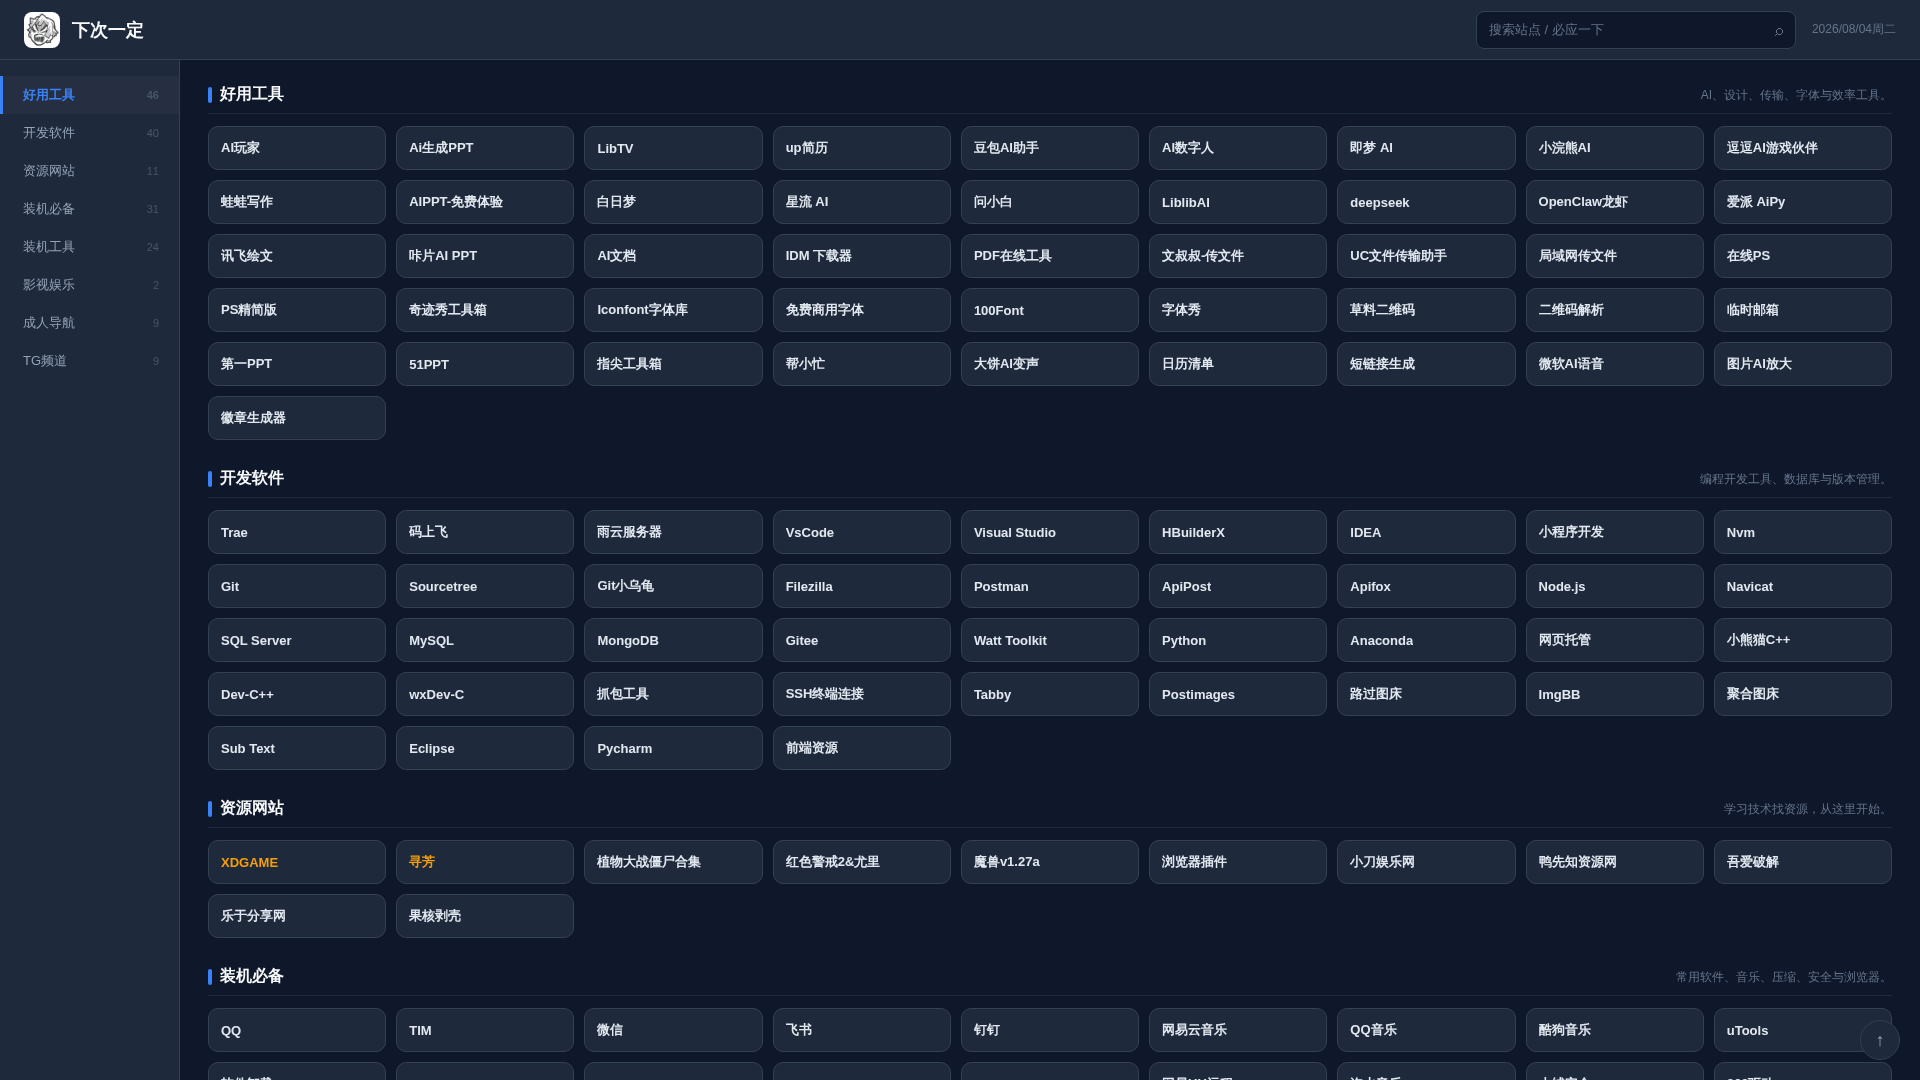
Task: Open the 临时邮箱 card
Action: tap(1803, 310)
